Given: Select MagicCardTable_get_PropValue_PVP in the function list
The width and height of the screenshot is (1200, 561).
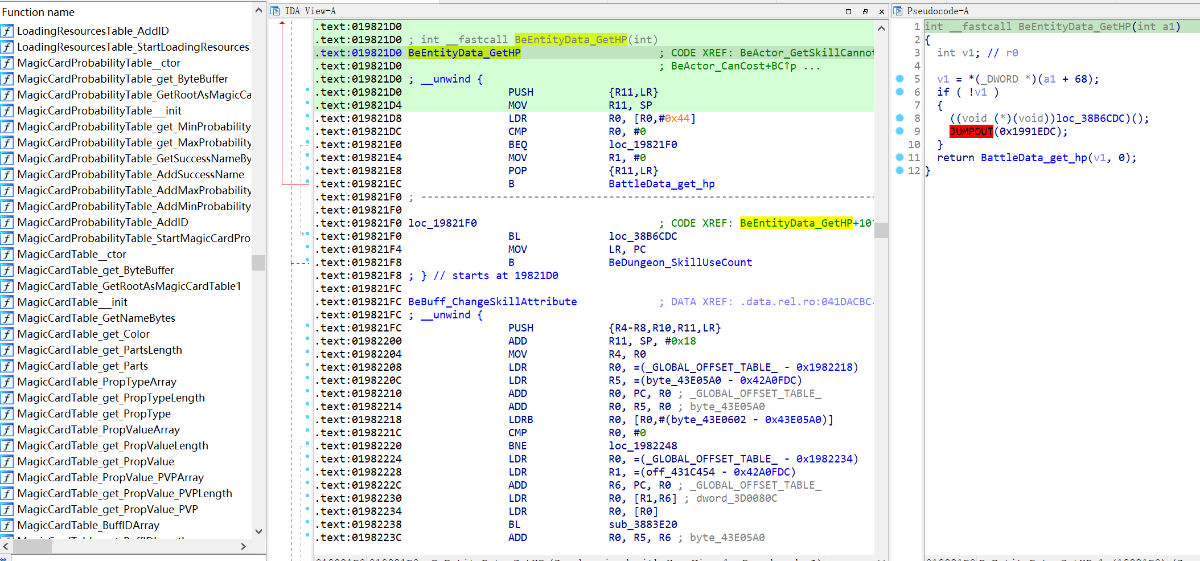Looking at the screenshot, I should point(107,510).
